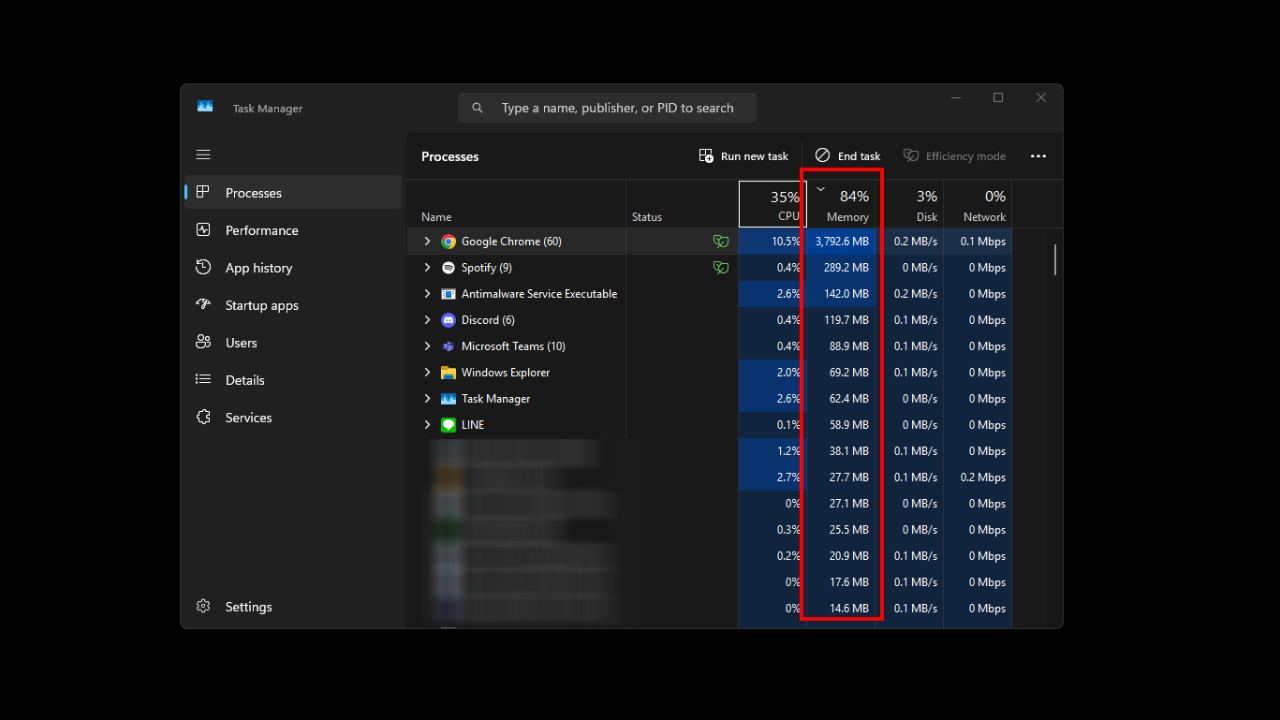Switch to the Performance tab
This screenshot has width=1280, height=720.
tap(293, 230)
